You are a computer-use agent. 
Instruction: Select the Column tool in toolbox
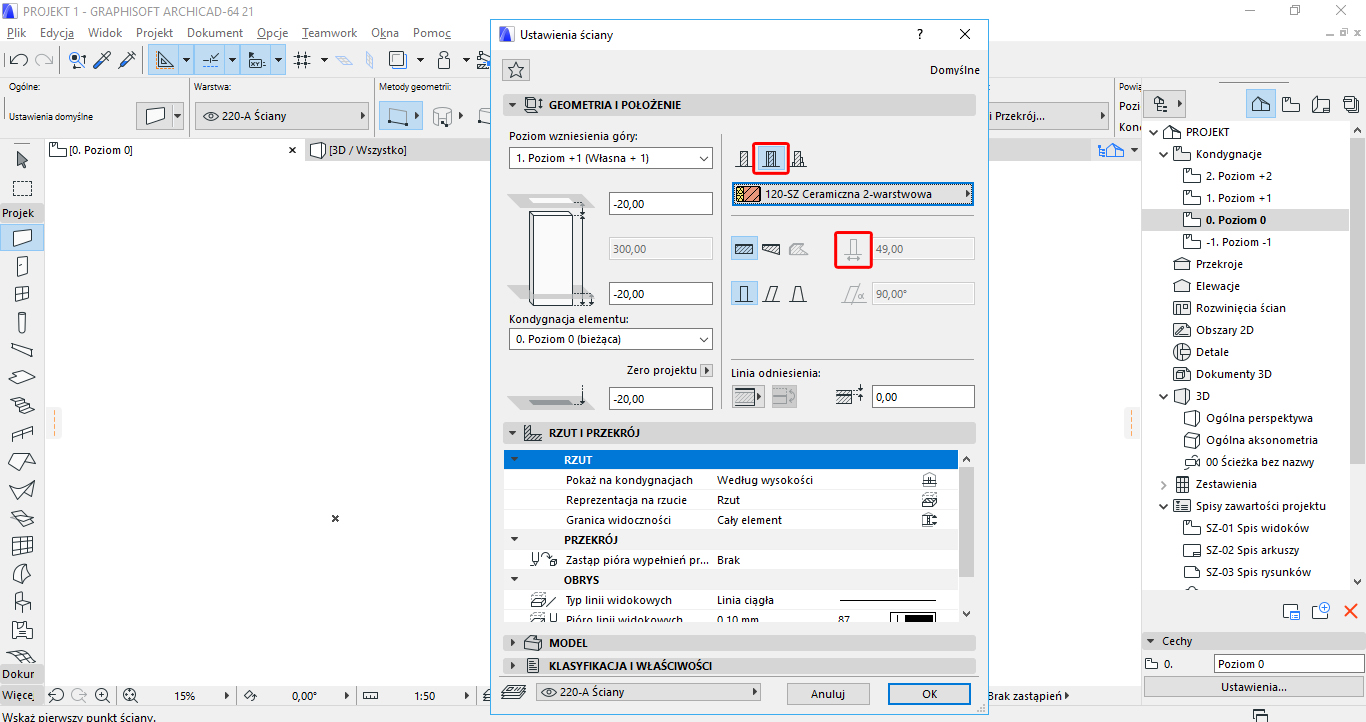pyautogui.click(x=22, y=322)
